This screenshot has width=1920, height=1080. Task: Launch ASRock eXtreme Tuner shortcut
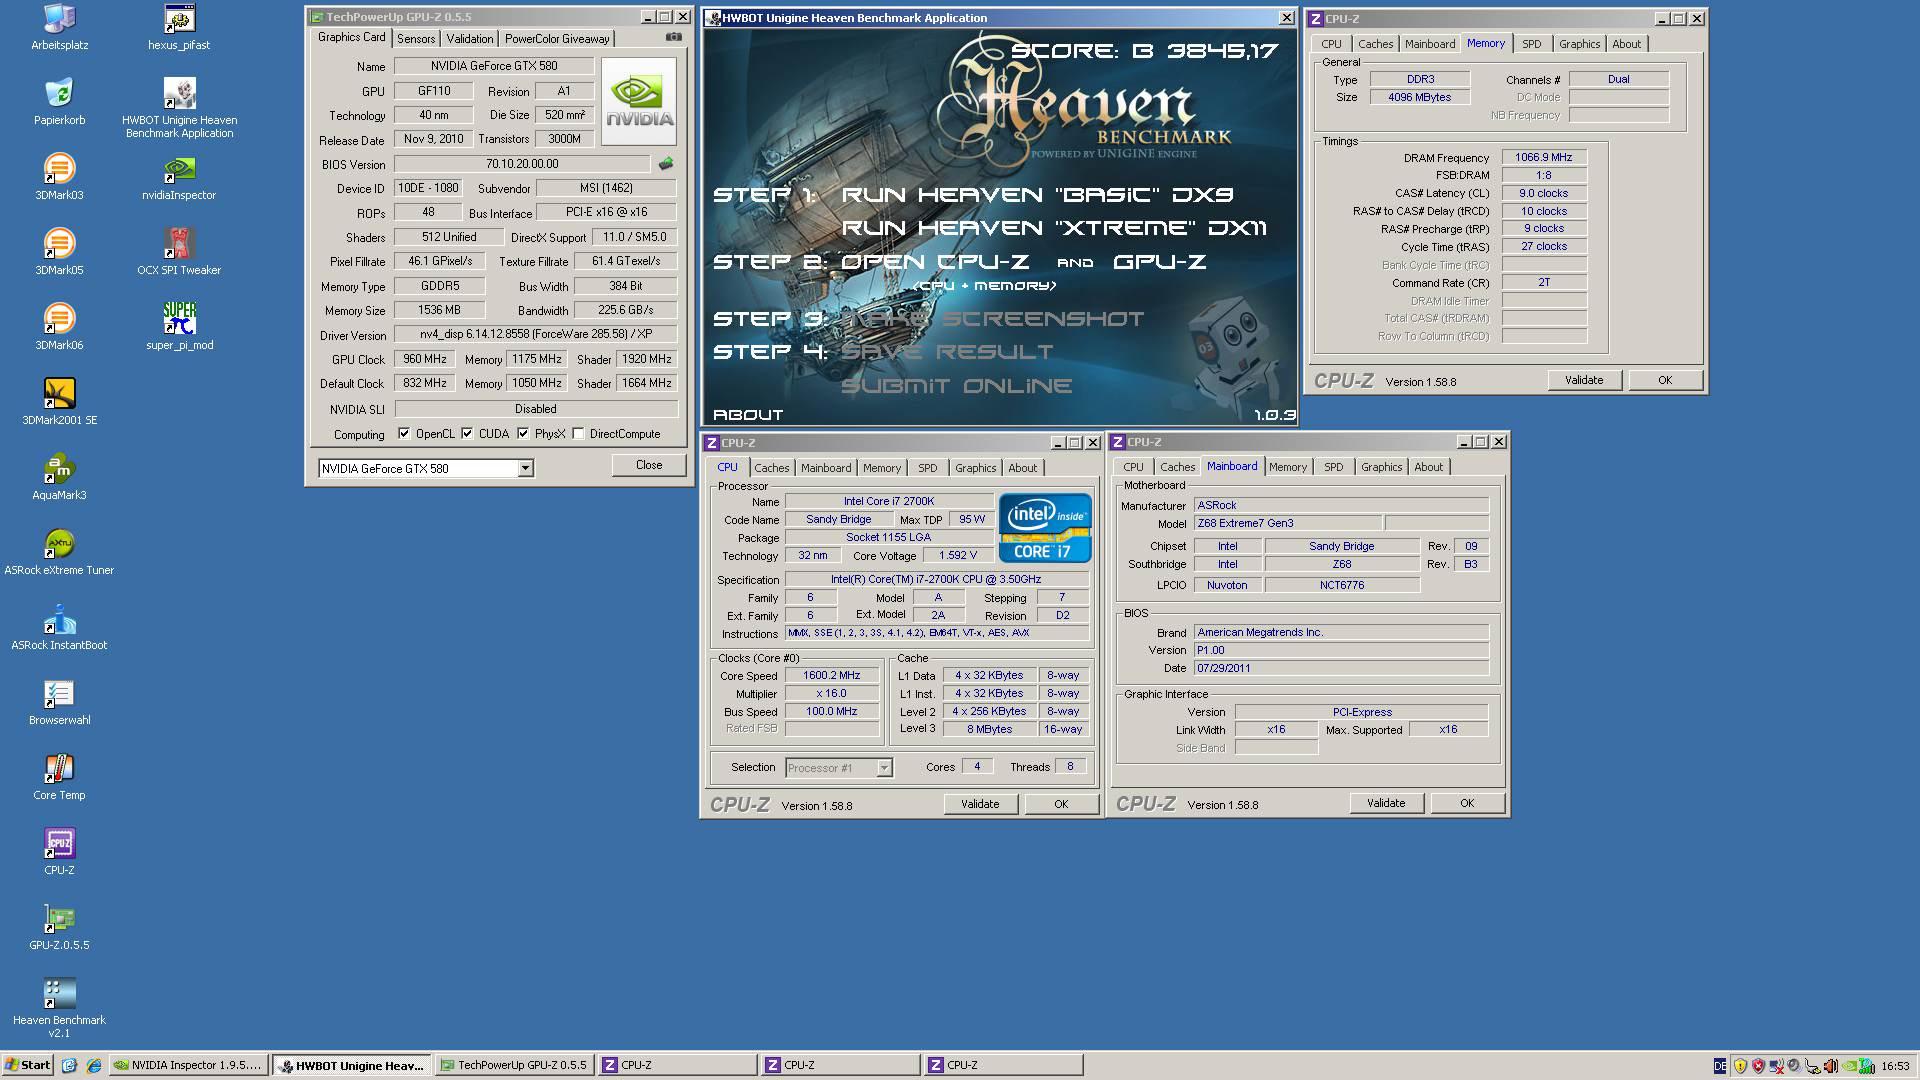[x=59, y=552]
